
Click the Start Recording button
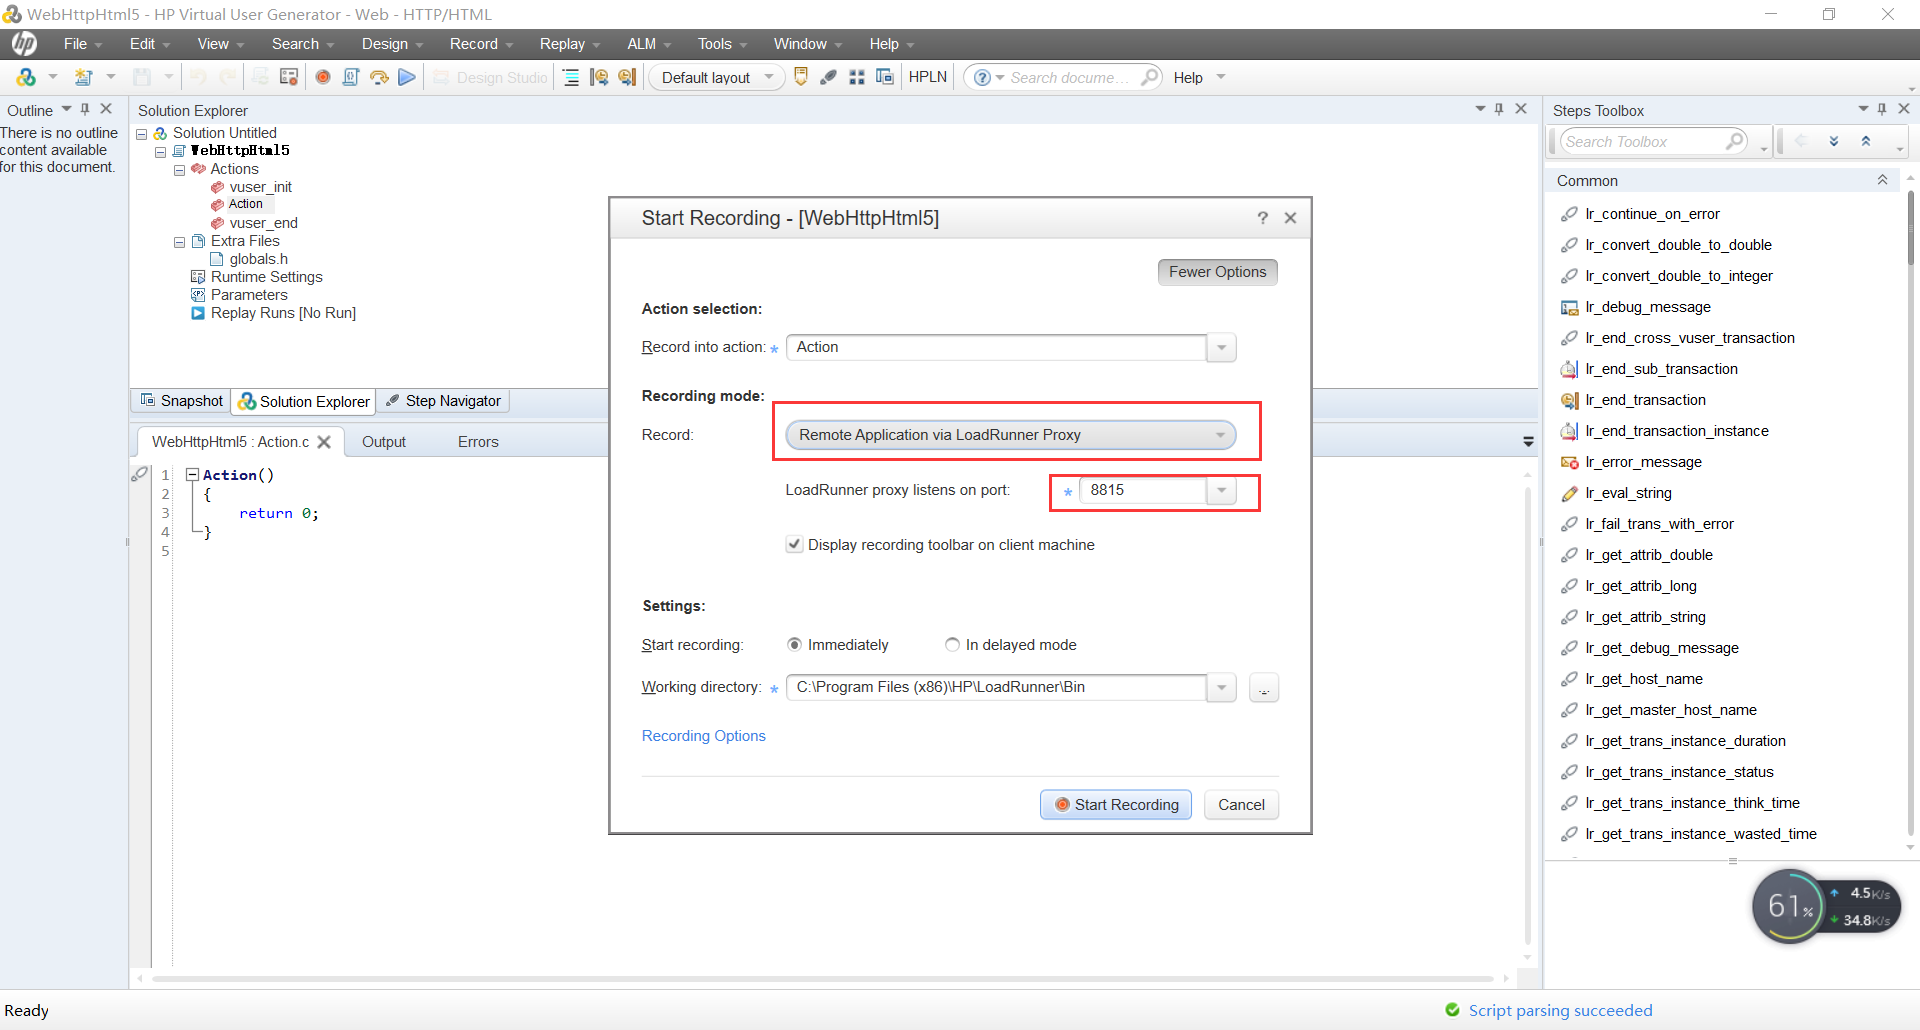click(x=1115, y=804)
